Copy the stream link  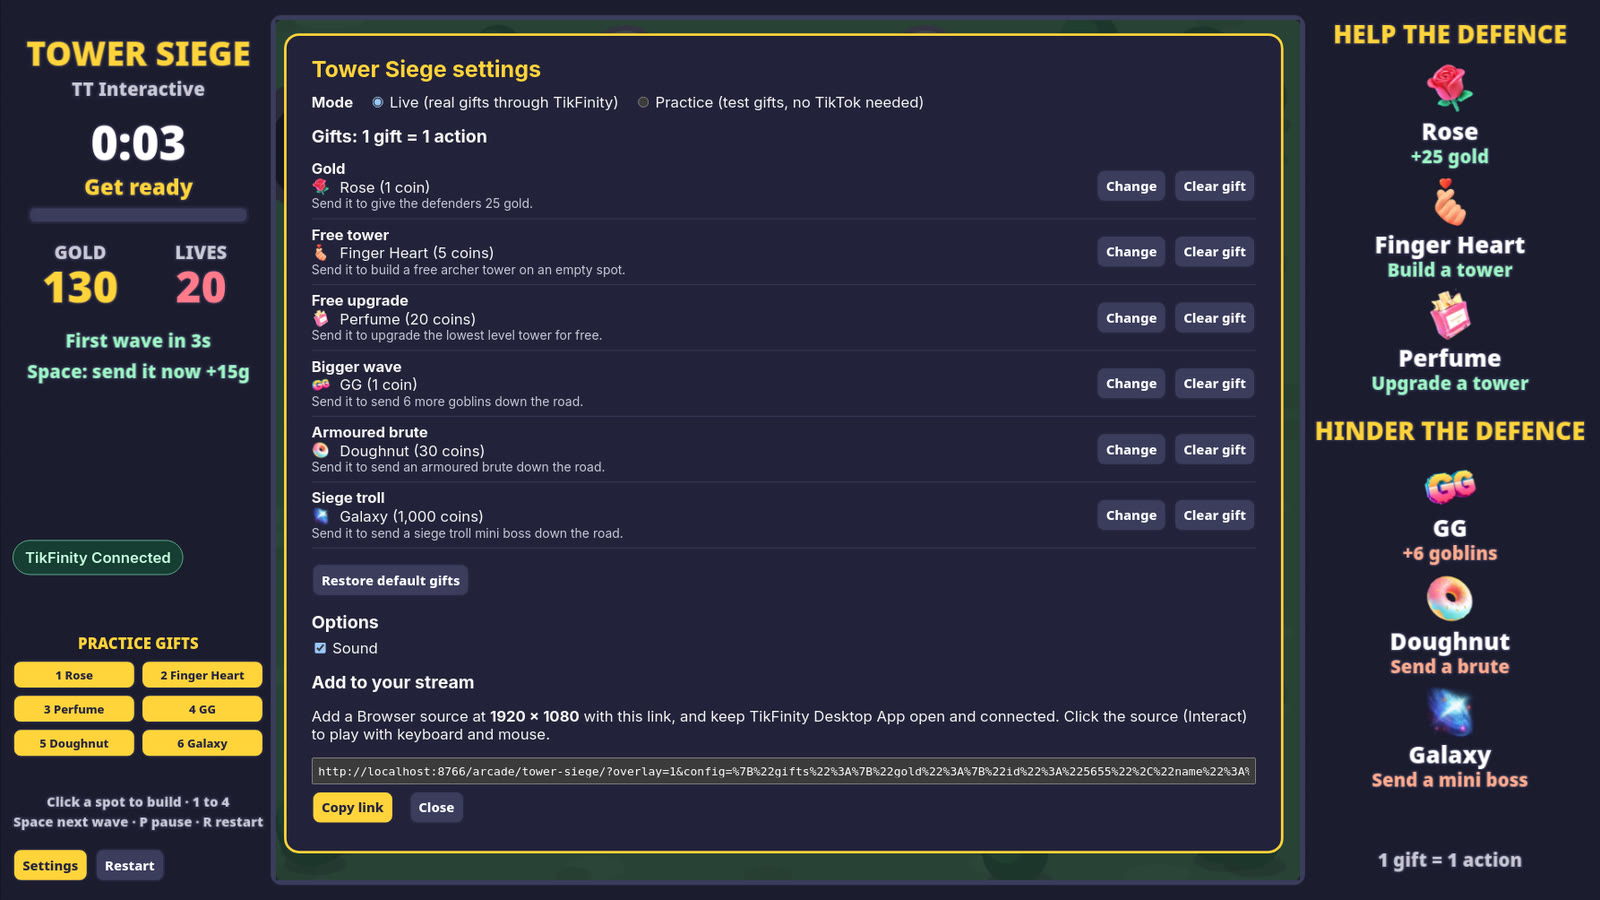coord(352,807)
